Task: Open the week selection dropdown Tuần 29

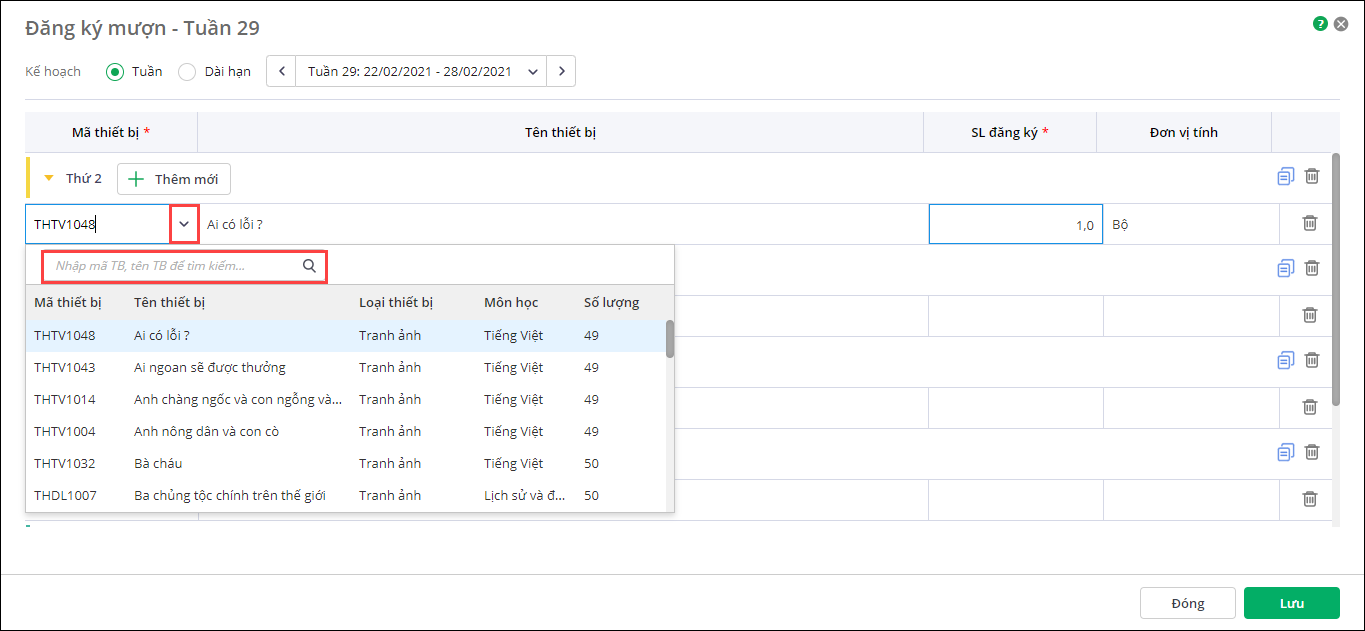Action: (533, 71)
